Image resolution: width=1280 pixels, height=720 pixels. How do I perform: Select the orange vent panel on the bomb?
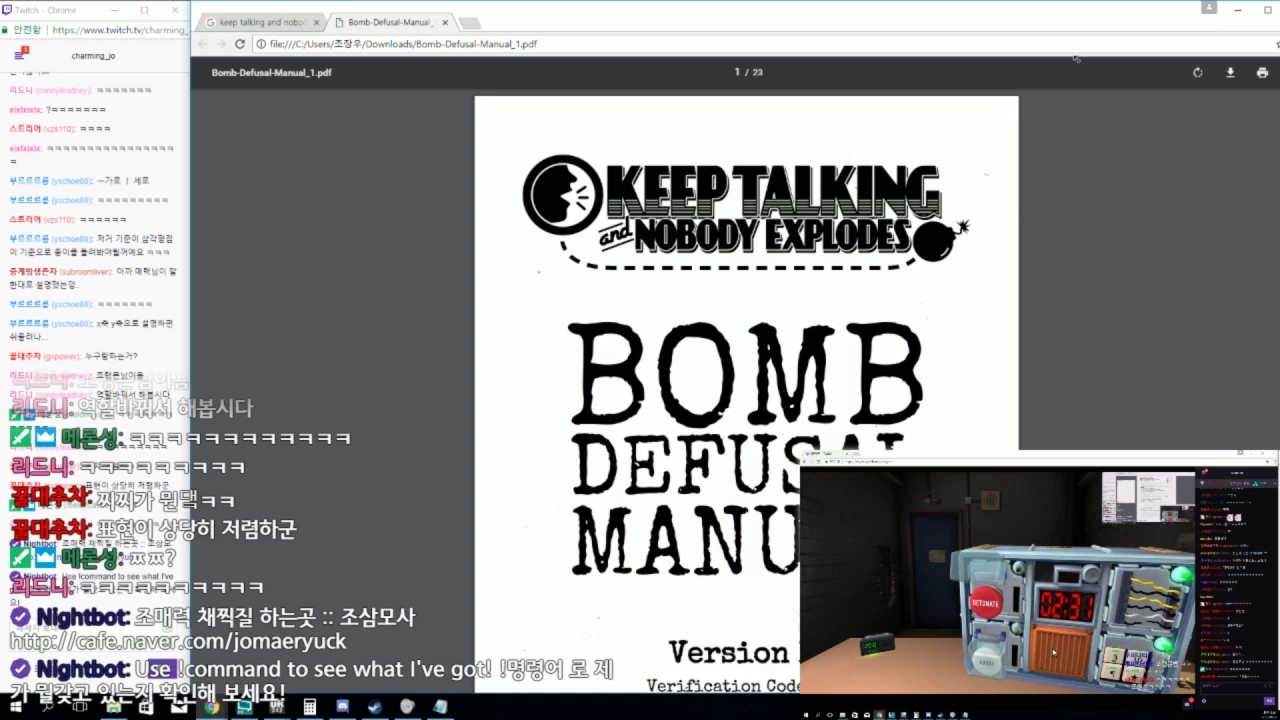1060,650
